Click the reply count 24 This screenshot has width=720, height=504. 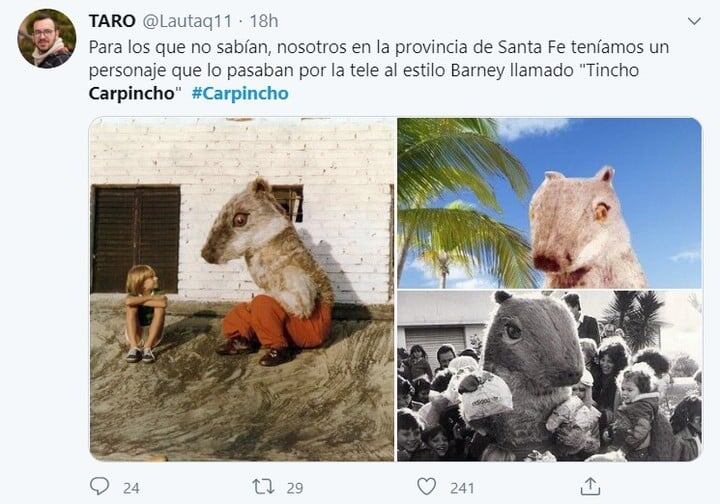click(x=131, y=488)
